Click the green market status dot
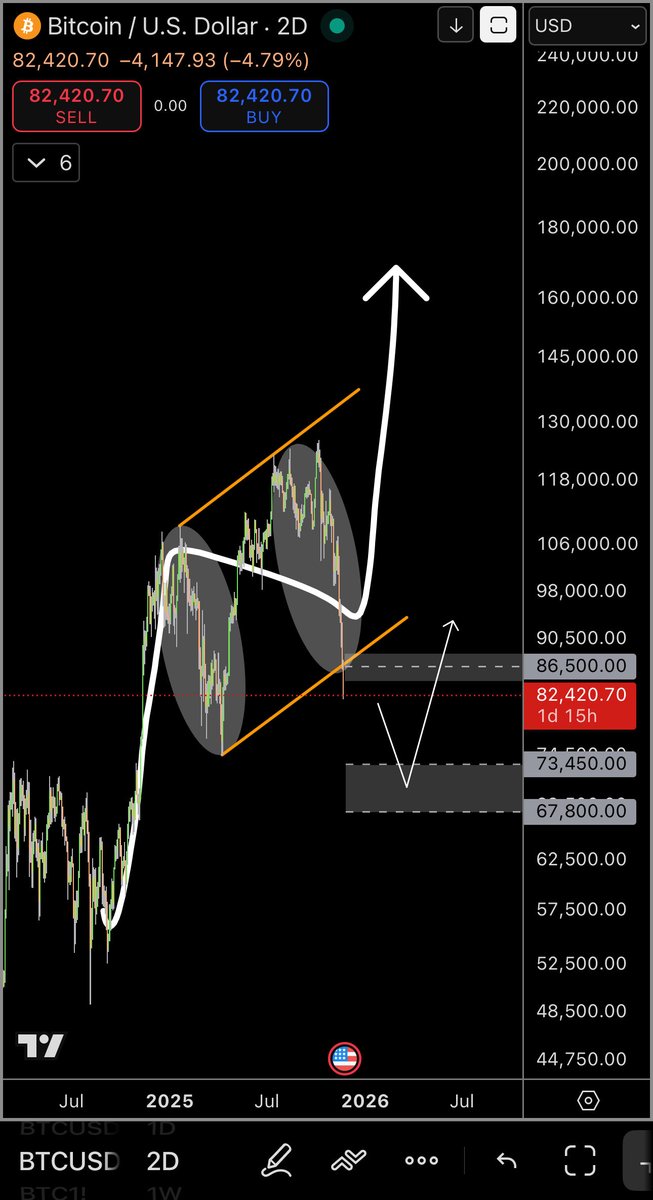Screen dimensions: 653x1200 pos(339,26)
